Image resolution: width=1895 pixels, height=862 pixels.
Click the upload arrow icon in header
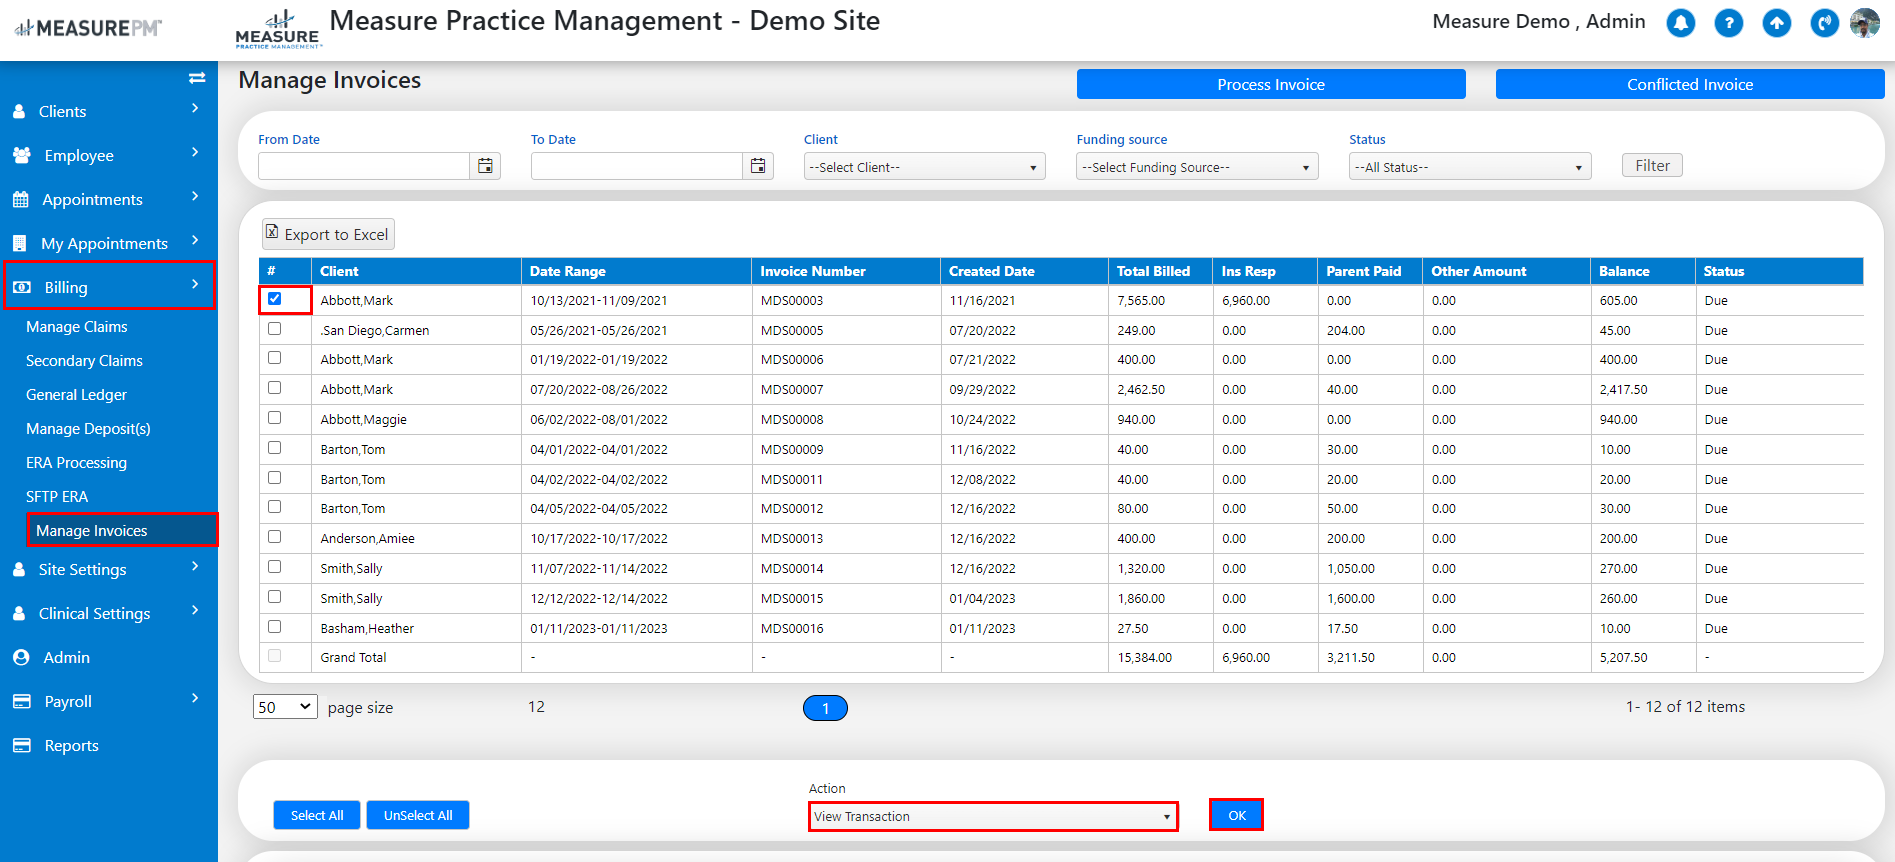click(1777, 23)
